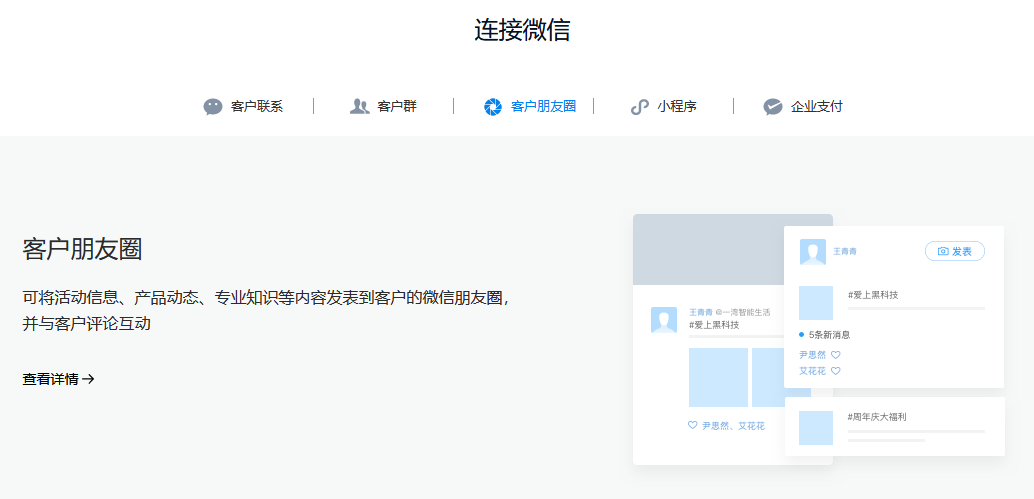
Task: Click the 王青青 @一湾智能生活 name text
Action: pyautogui.click(x=729, y=312)
